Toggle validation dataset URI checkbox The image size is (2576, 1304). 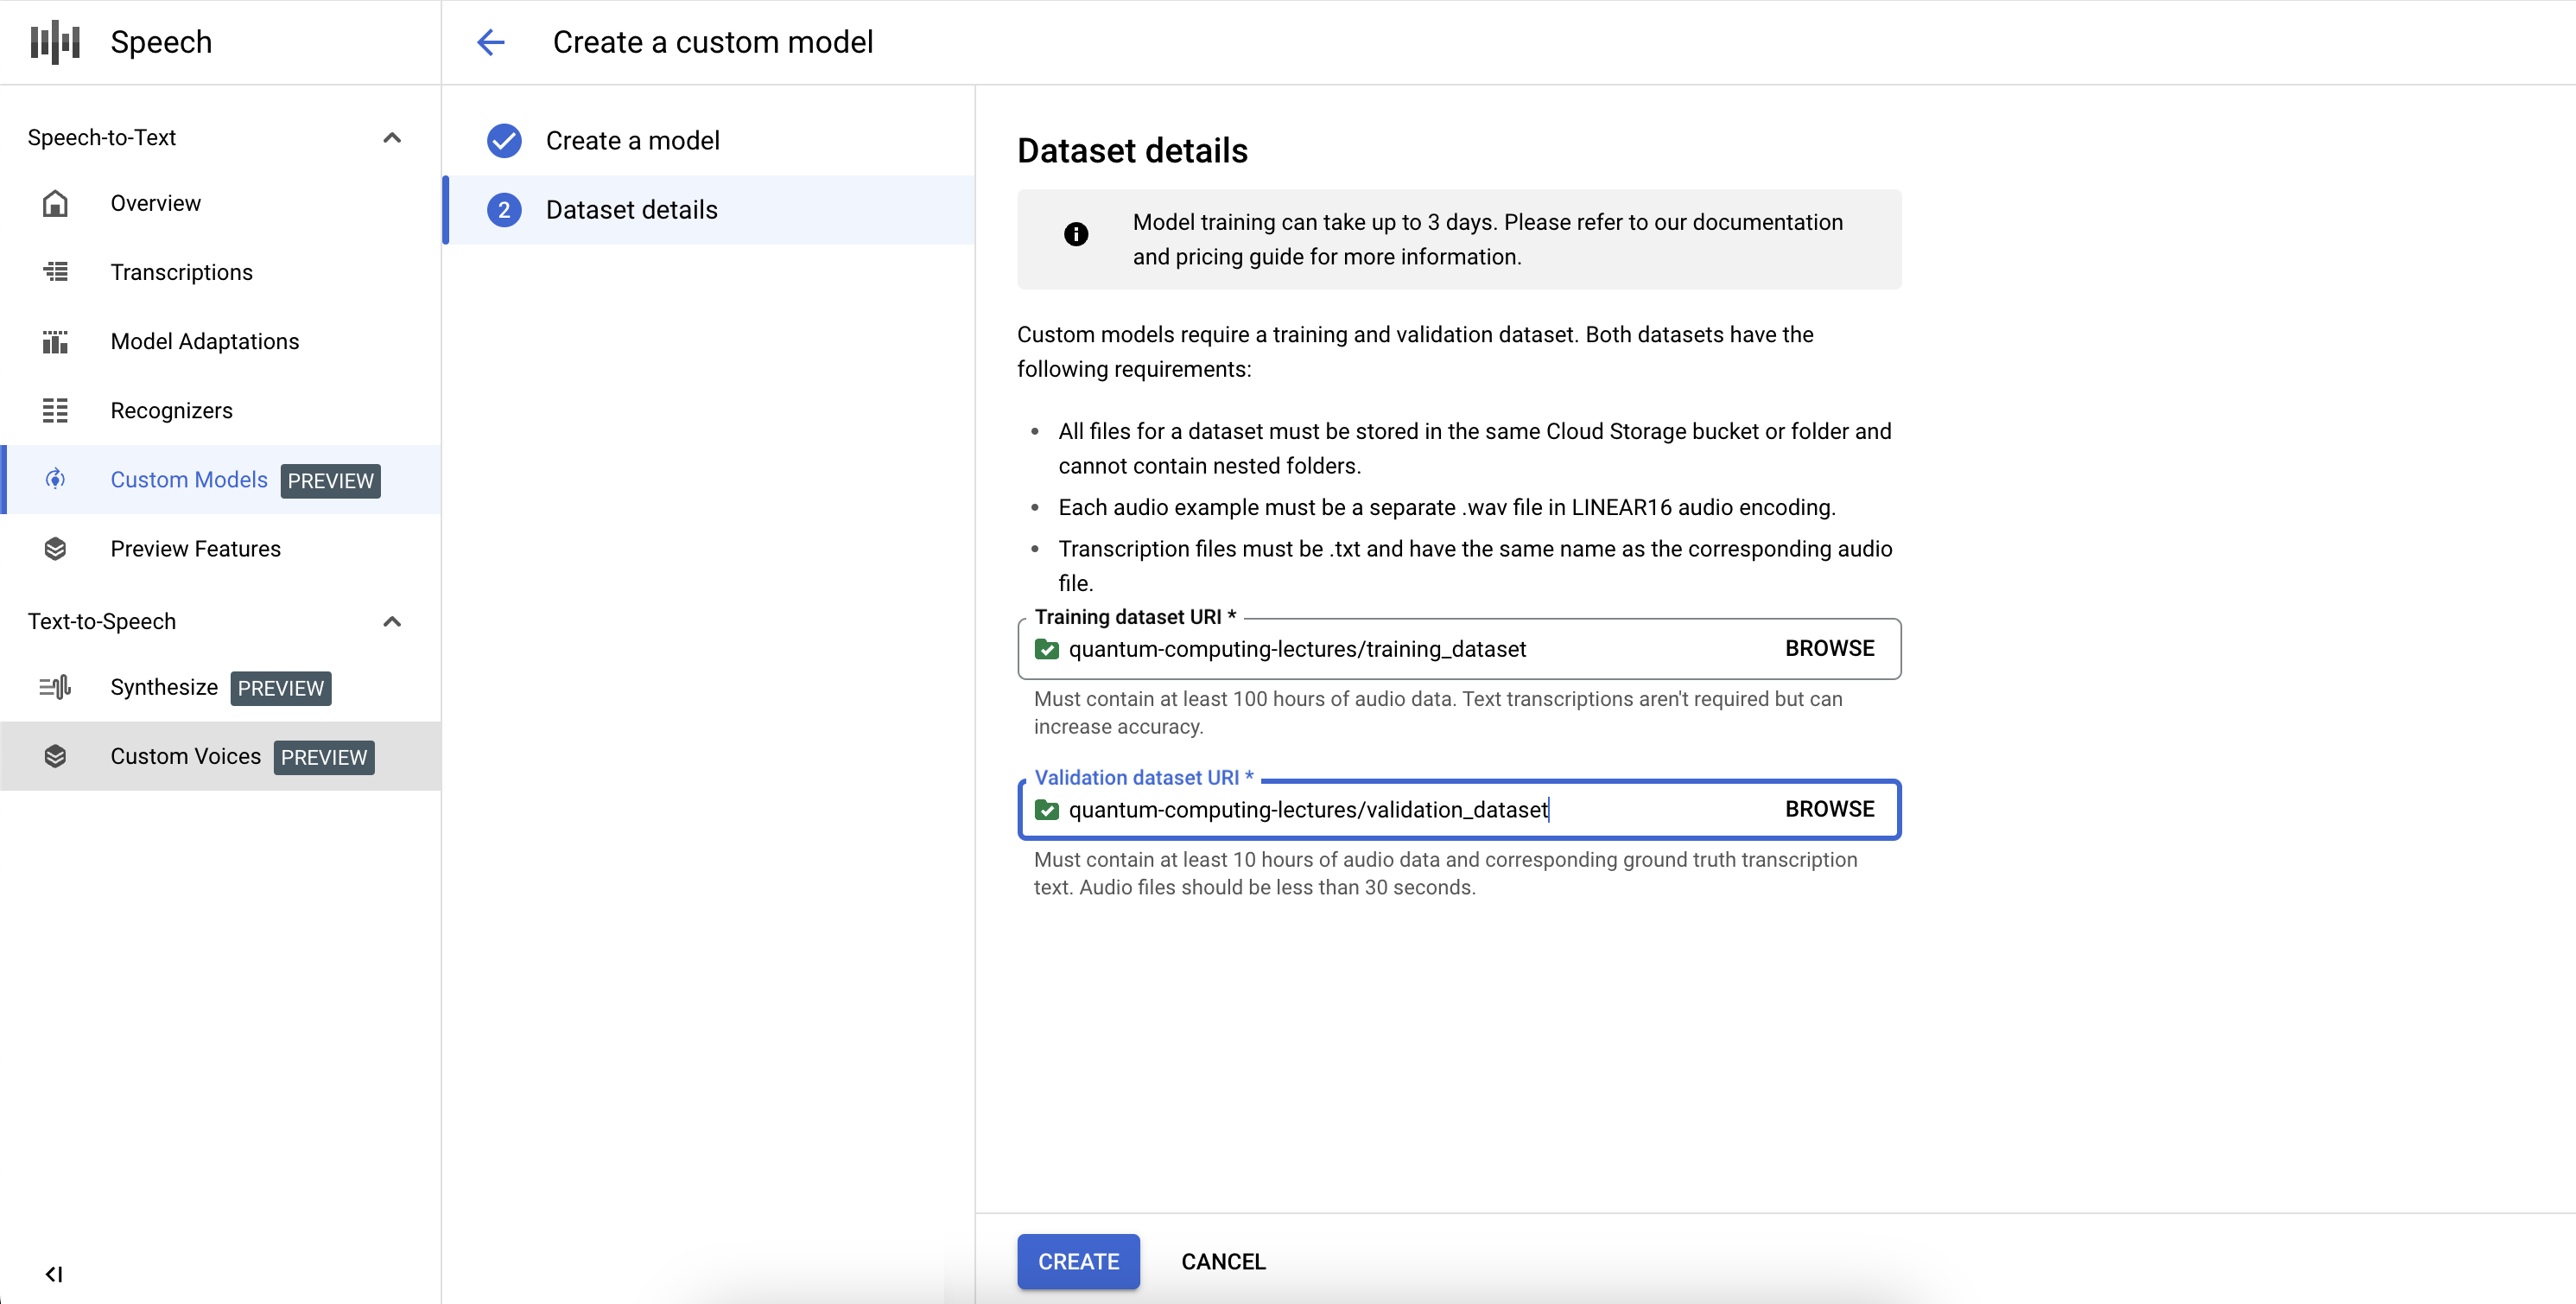1049,810
